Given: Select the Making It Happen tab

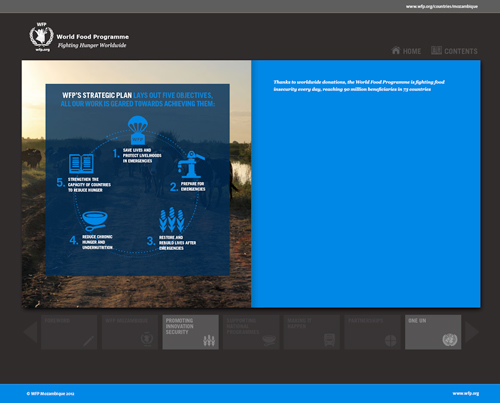Looking at the screenshot, I should tap(312, 332).
